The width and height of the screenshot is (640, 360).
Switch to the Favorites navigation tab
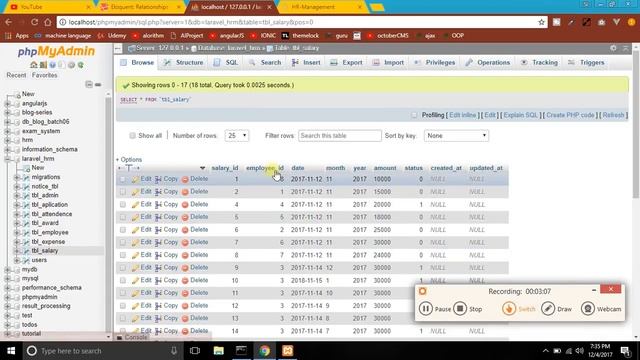[x=44, y=76]
